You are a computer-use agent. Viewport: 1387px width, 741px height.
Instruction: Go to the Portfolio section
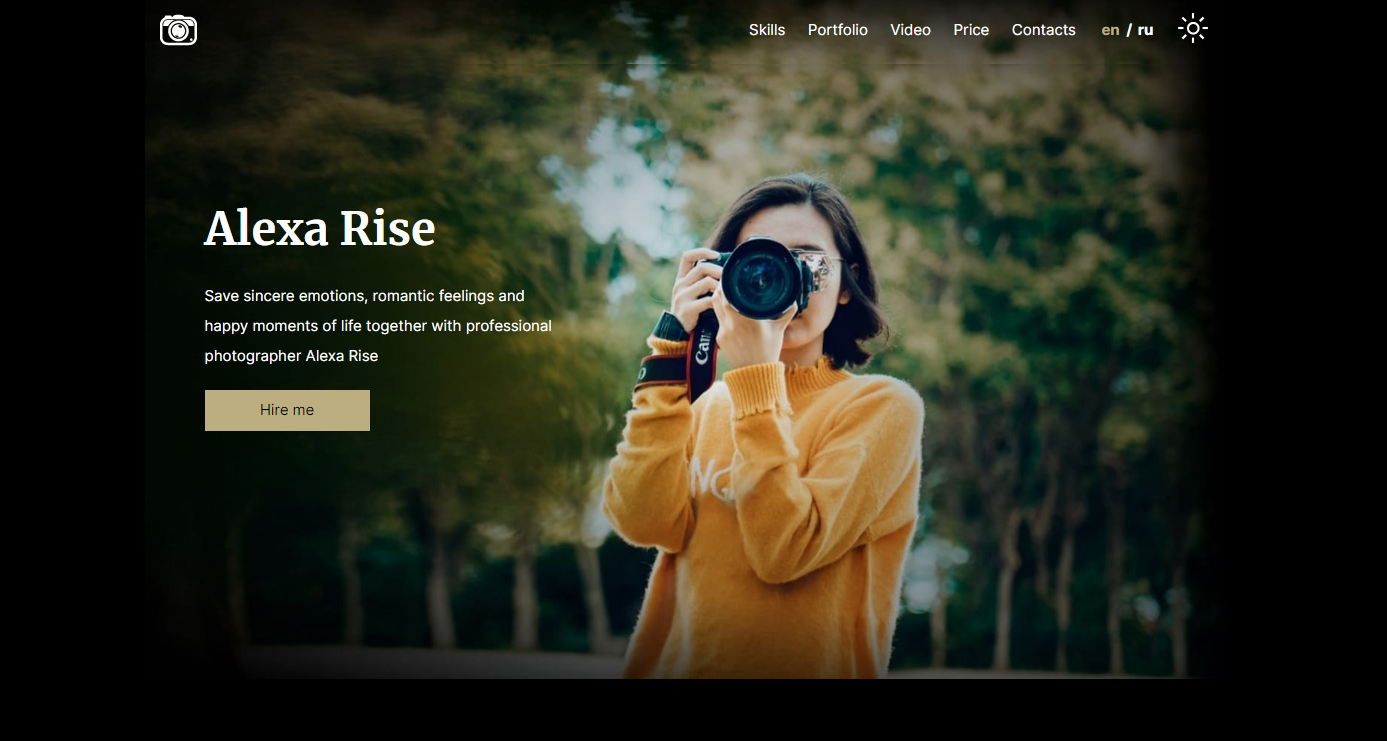[x=838, y=30]
